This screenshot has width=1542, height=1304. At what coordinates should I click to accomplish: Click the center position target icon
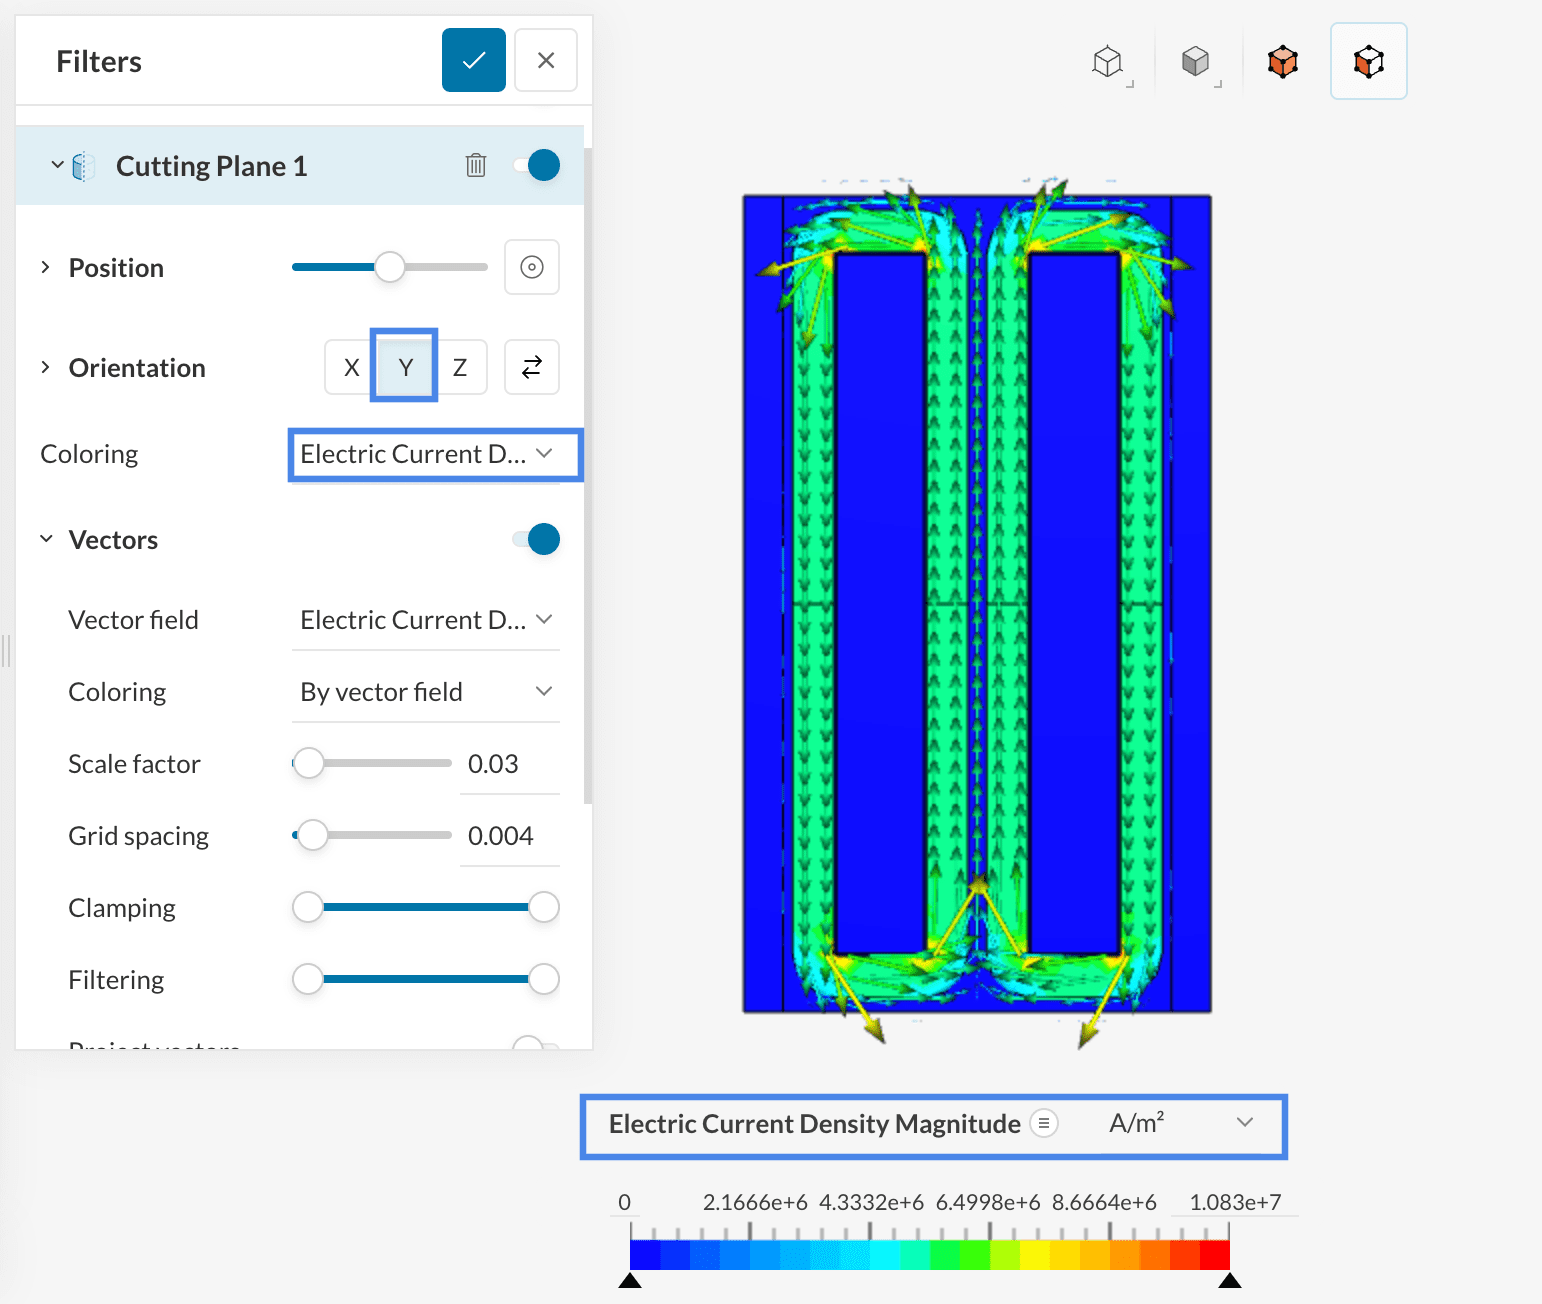click(531, 267)
